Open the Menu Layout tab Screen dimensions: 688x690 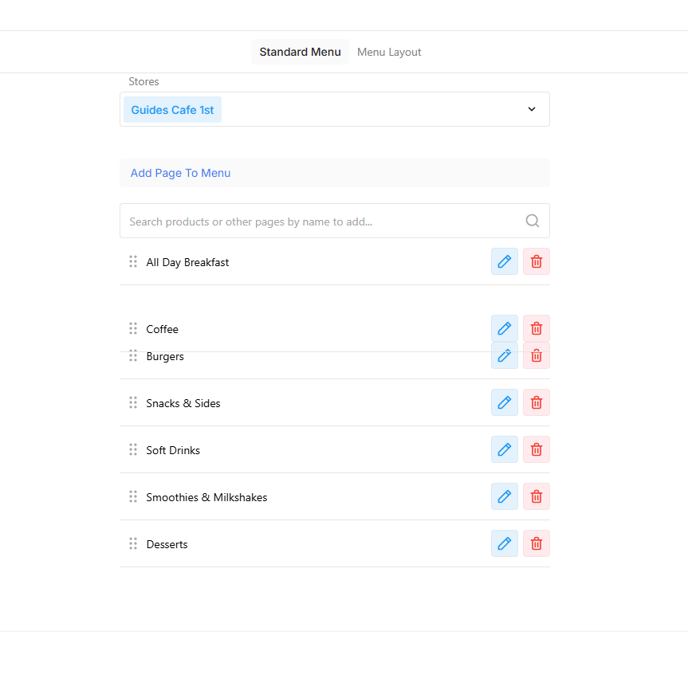[389, 52]
